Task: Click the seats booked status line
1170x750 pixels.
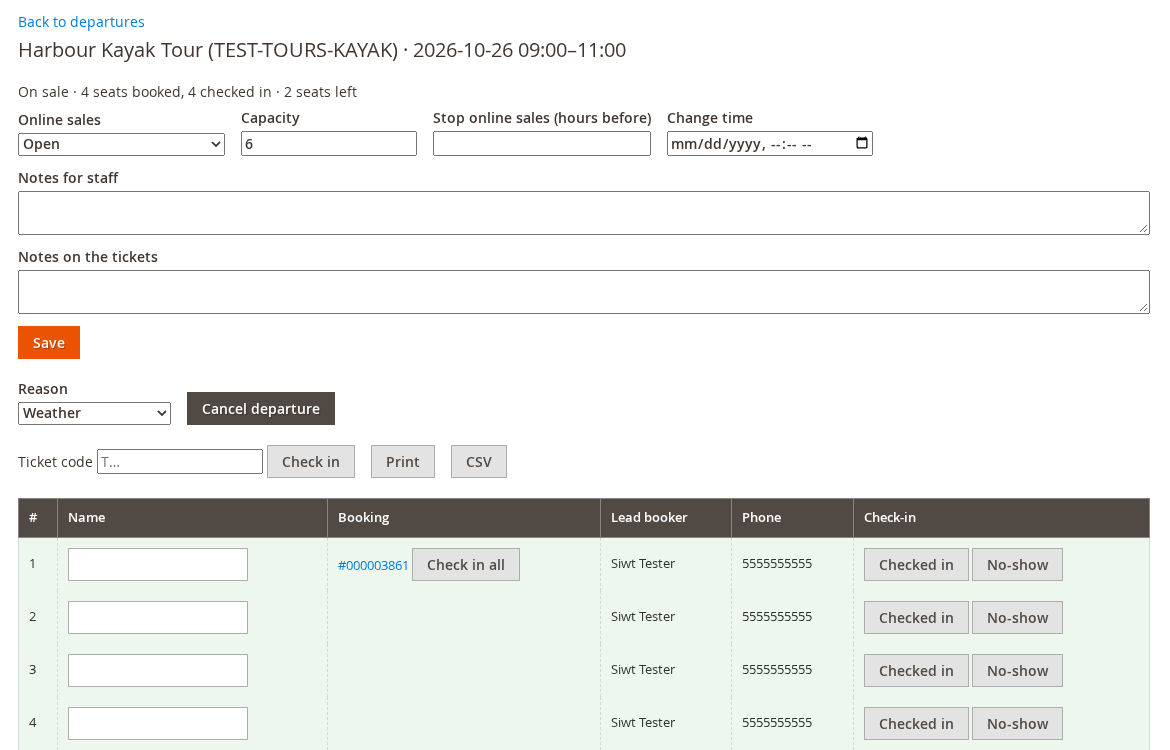Action: tap(187, 92)
